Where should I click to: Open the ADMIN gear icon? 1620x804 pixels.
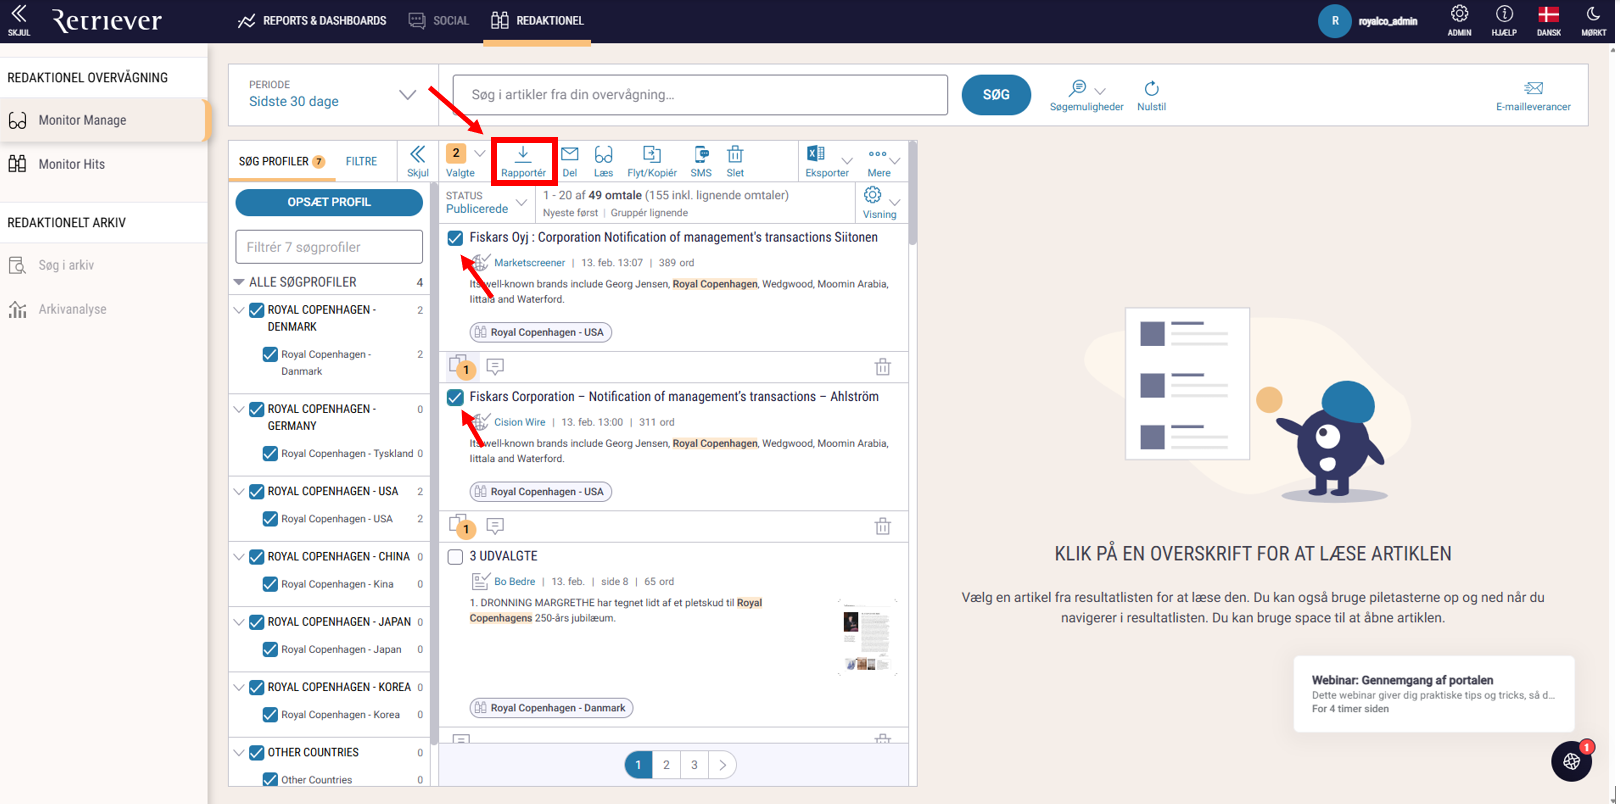(x=1460, y=14)
